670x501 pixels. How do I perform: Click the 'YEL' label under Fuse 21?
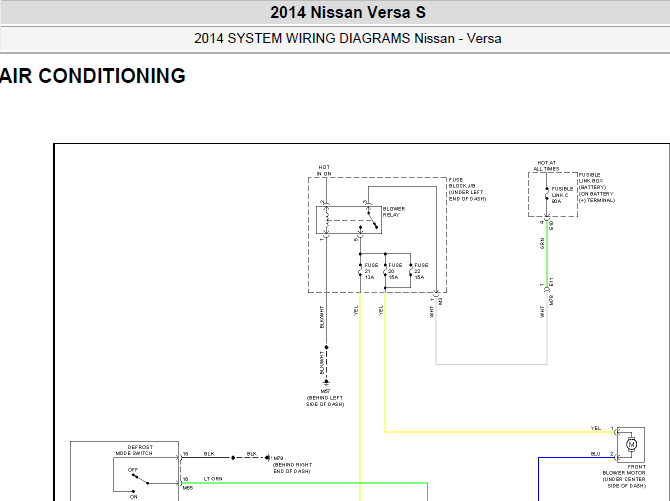click(356, 310)
